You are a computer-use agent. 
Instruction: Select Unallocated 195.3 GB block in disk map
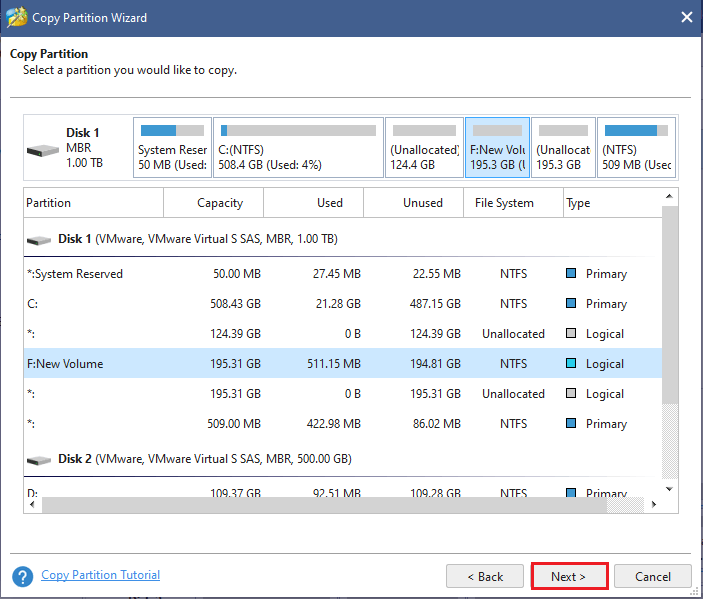[564, 148]
